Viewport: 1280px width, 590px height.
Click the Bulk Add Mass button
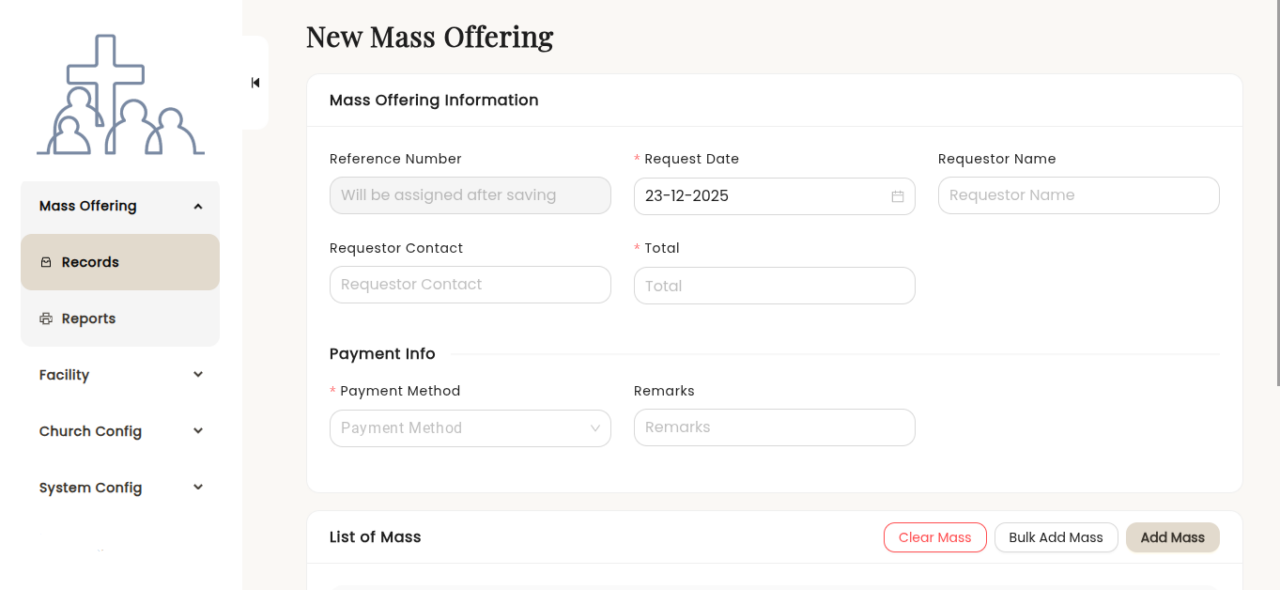point(1056,538)
